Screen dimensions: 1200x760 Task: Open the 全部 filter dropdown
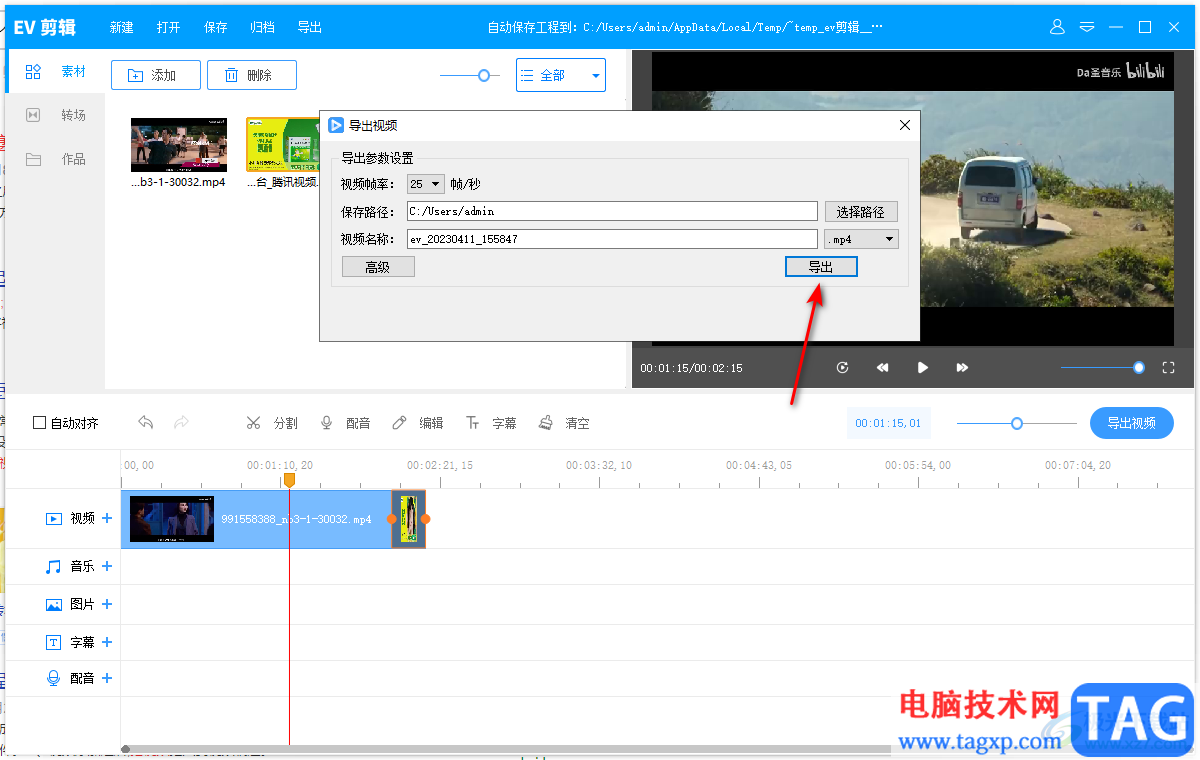tap(561, 75)
